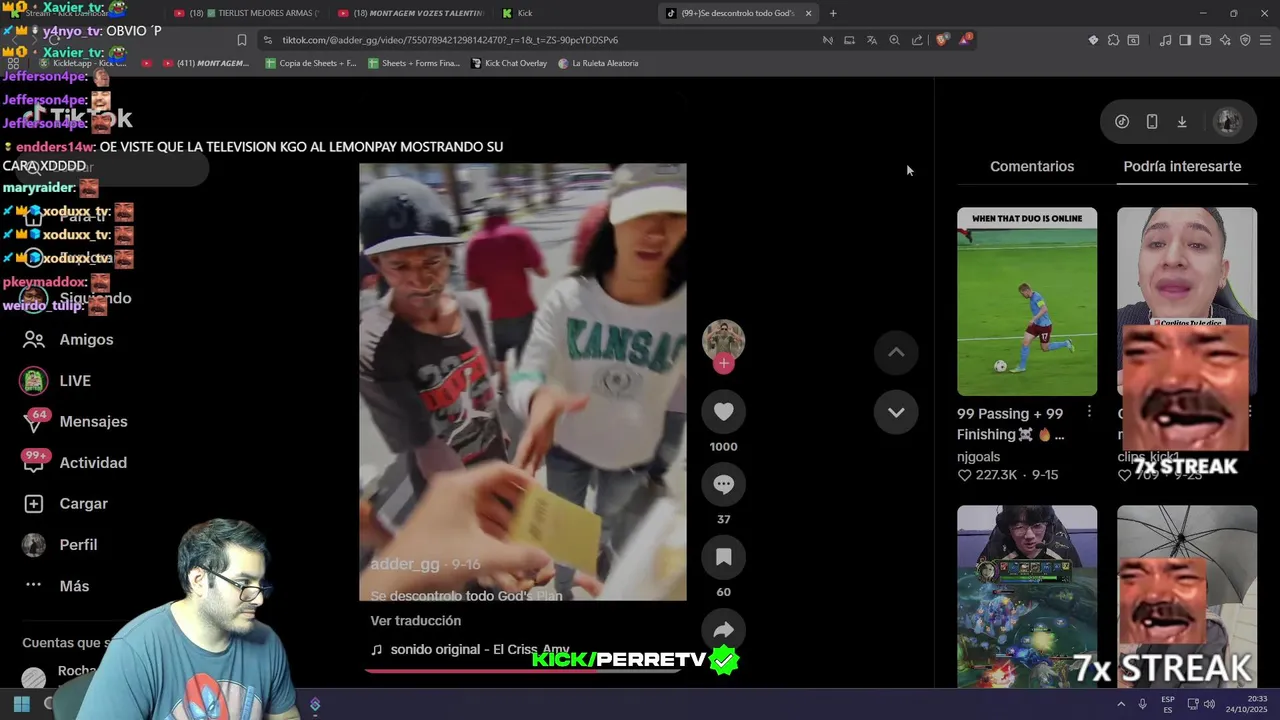Close the TikTok browser tab

(x=808, y=13)
